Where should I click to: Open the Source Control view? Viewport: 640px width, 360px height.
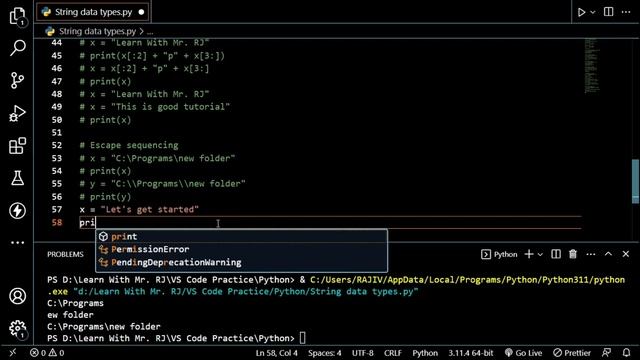coord(17,80)
